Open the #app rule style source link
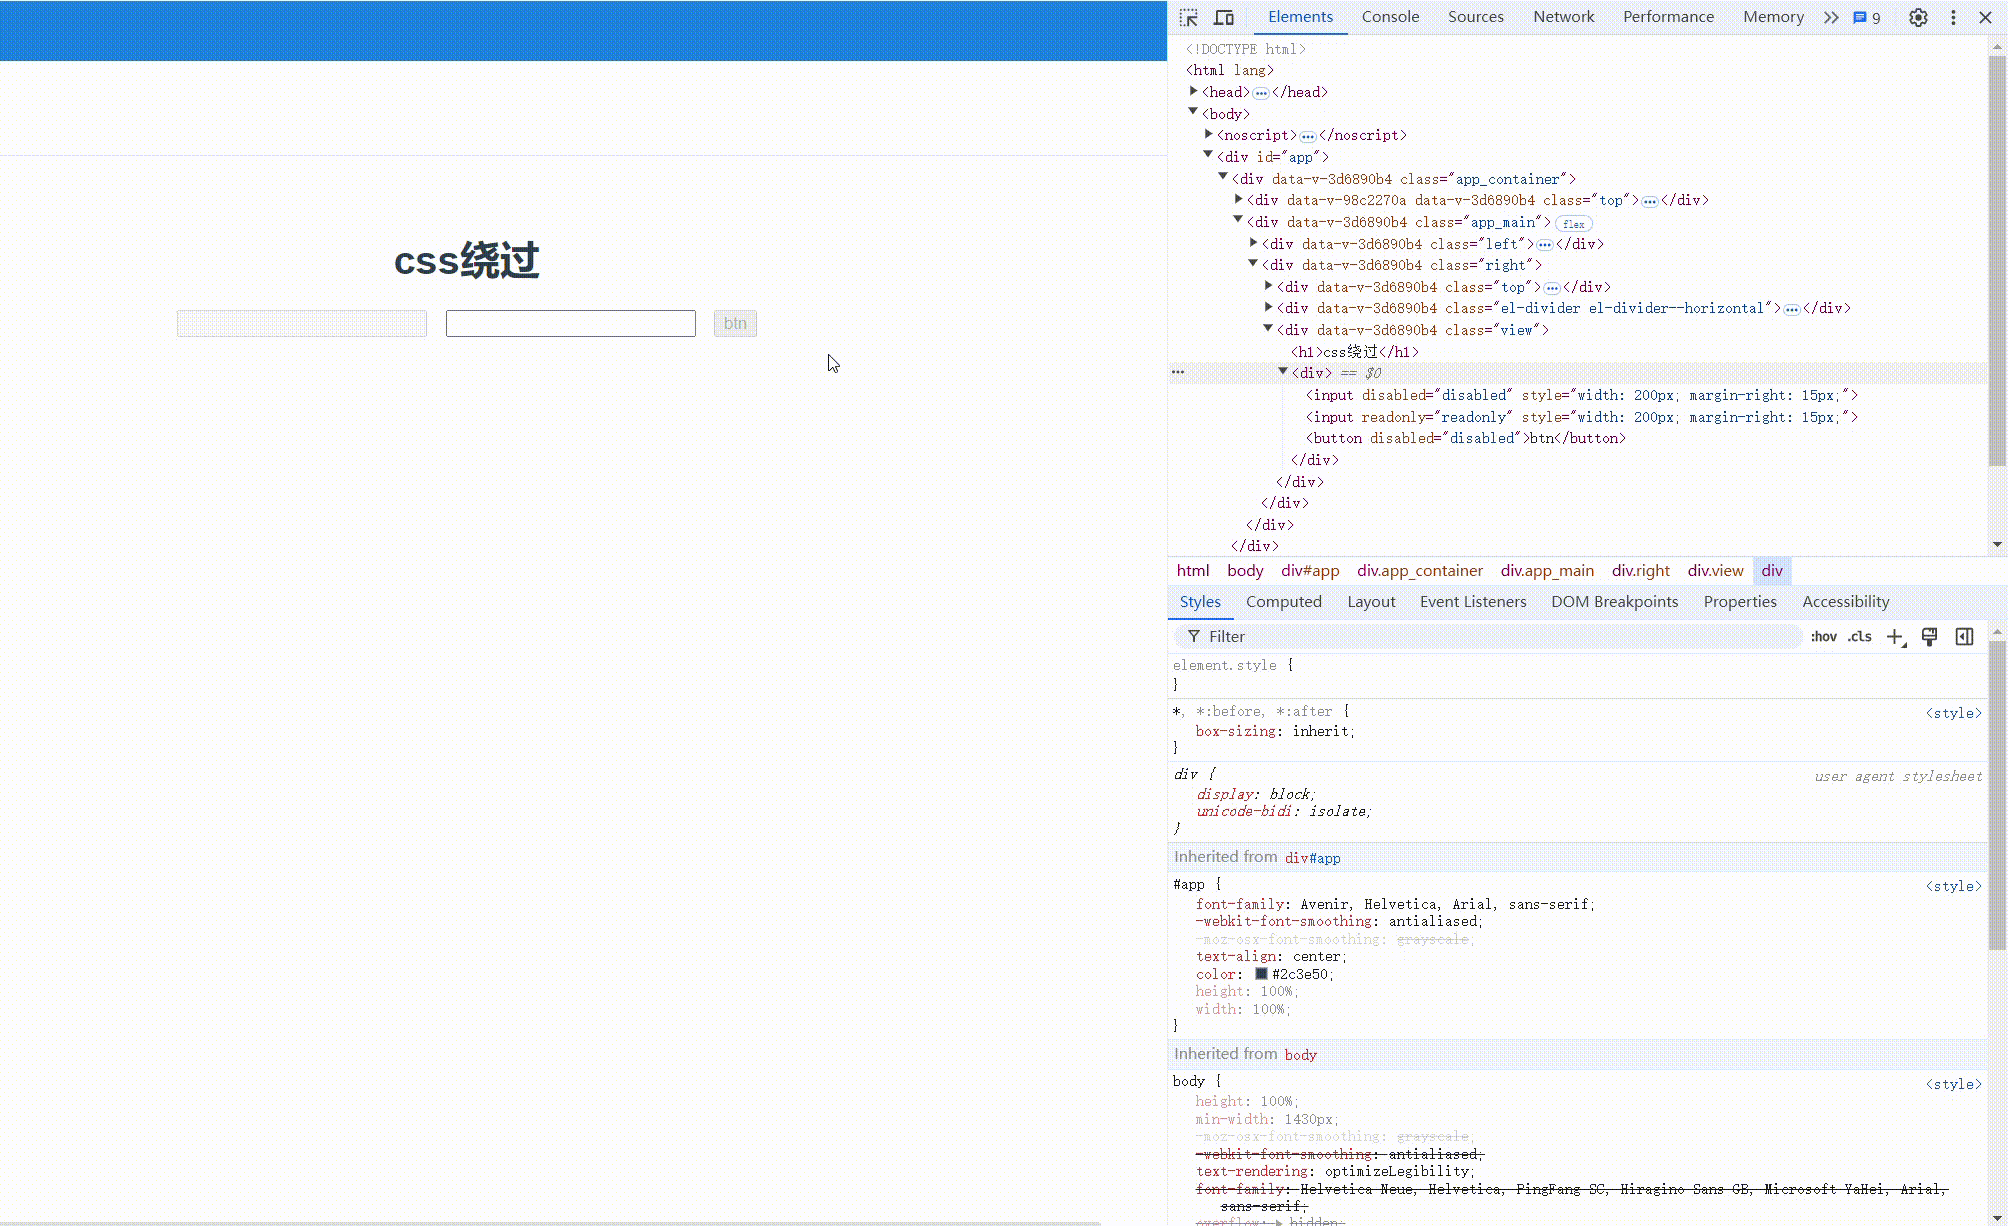The width and height of the screenshot is (2008, 1226). click(x=1954, y=886)
